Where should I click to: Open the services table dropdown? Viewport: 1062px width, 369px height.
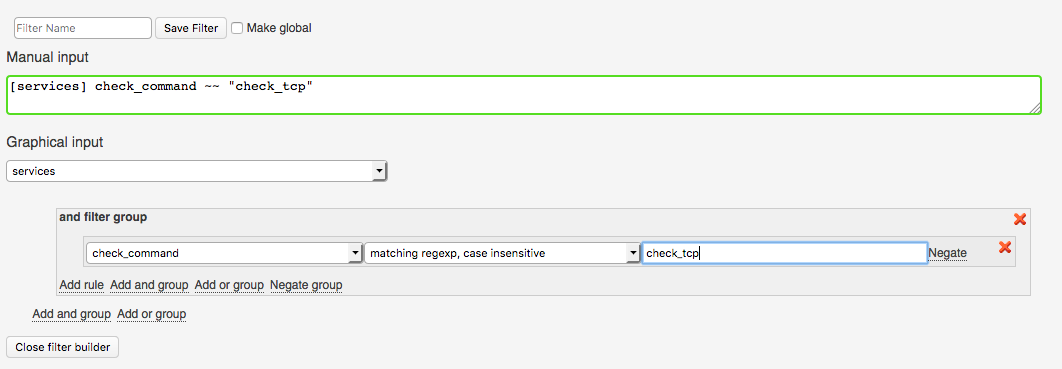pos(196,171)
